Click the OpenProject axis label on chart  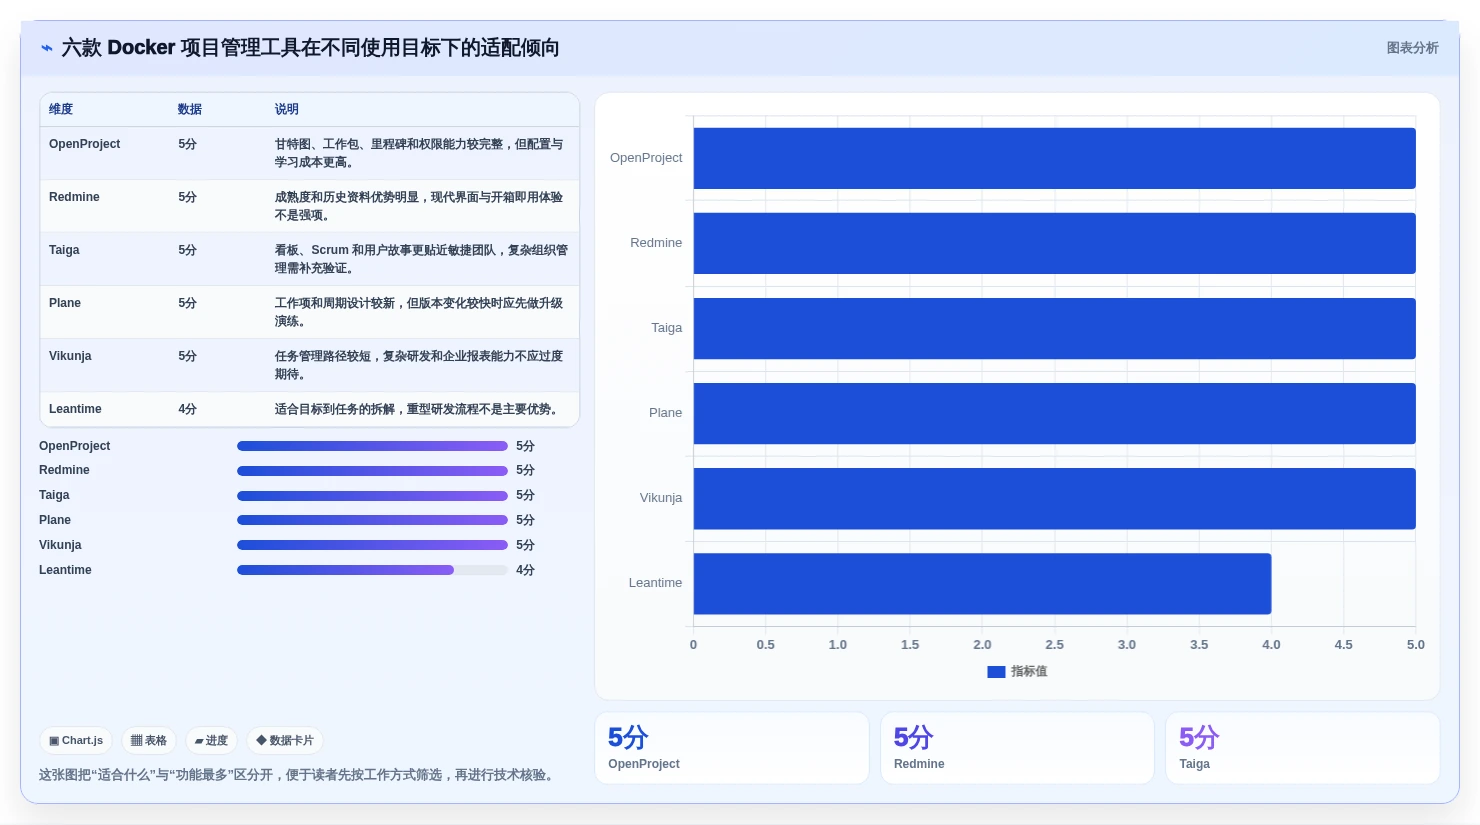646,158
